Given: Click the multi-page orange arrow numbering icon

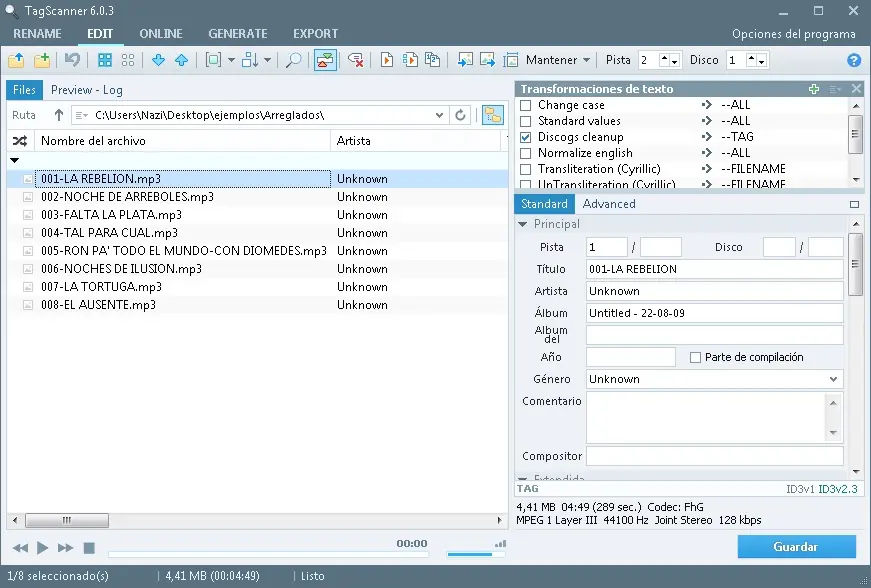Looking at the screenshot, I should point(410,60).
